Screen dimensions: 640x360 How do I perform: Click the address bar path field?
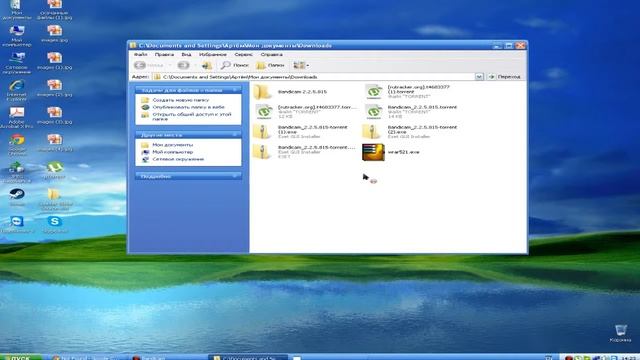[x=313, y=77]
